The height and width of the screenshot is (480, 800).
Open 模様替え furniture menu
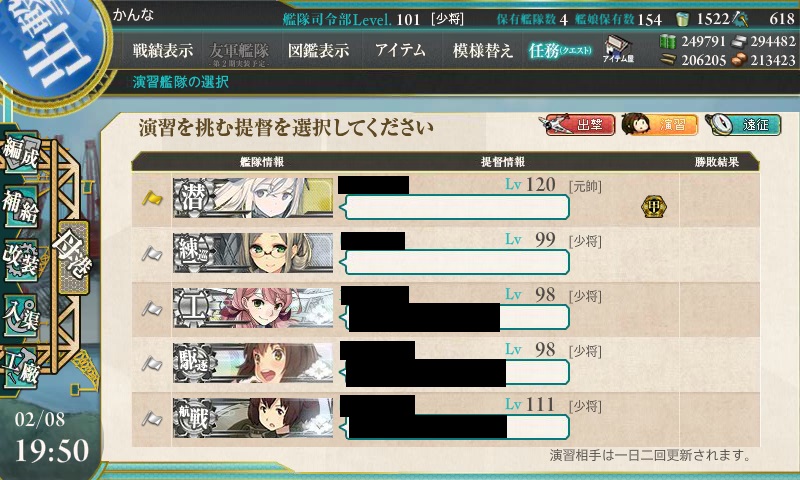482,50
